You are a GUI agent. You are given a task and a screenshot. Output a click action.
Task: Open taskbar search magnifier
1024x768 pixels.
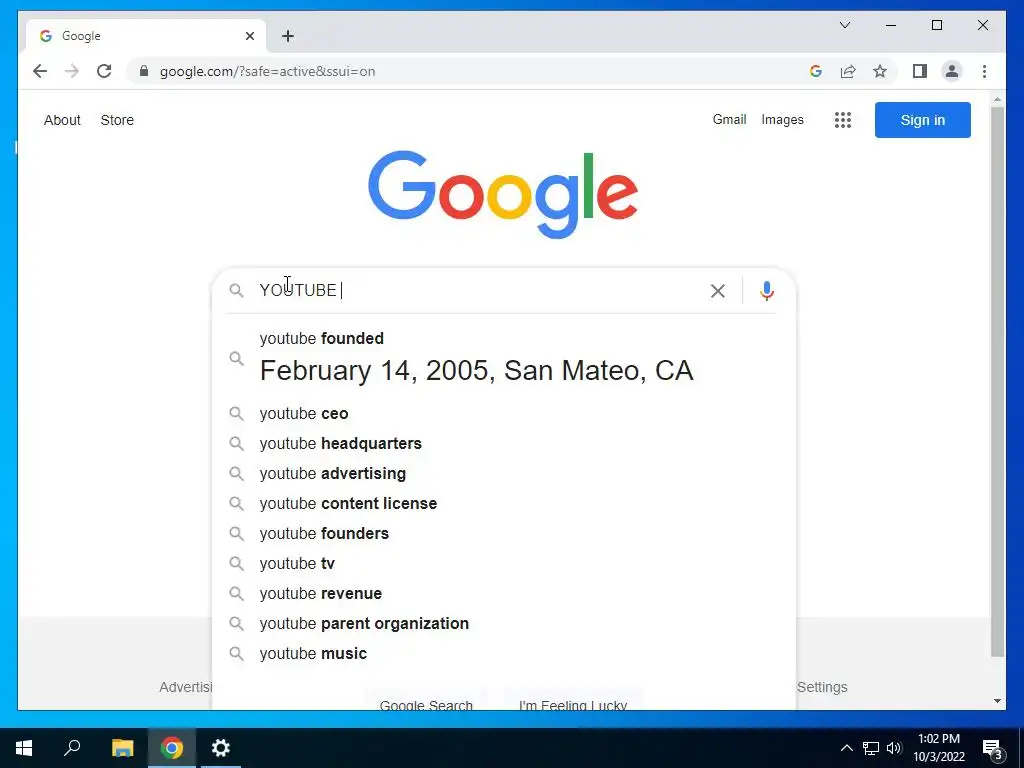[72, 748]
